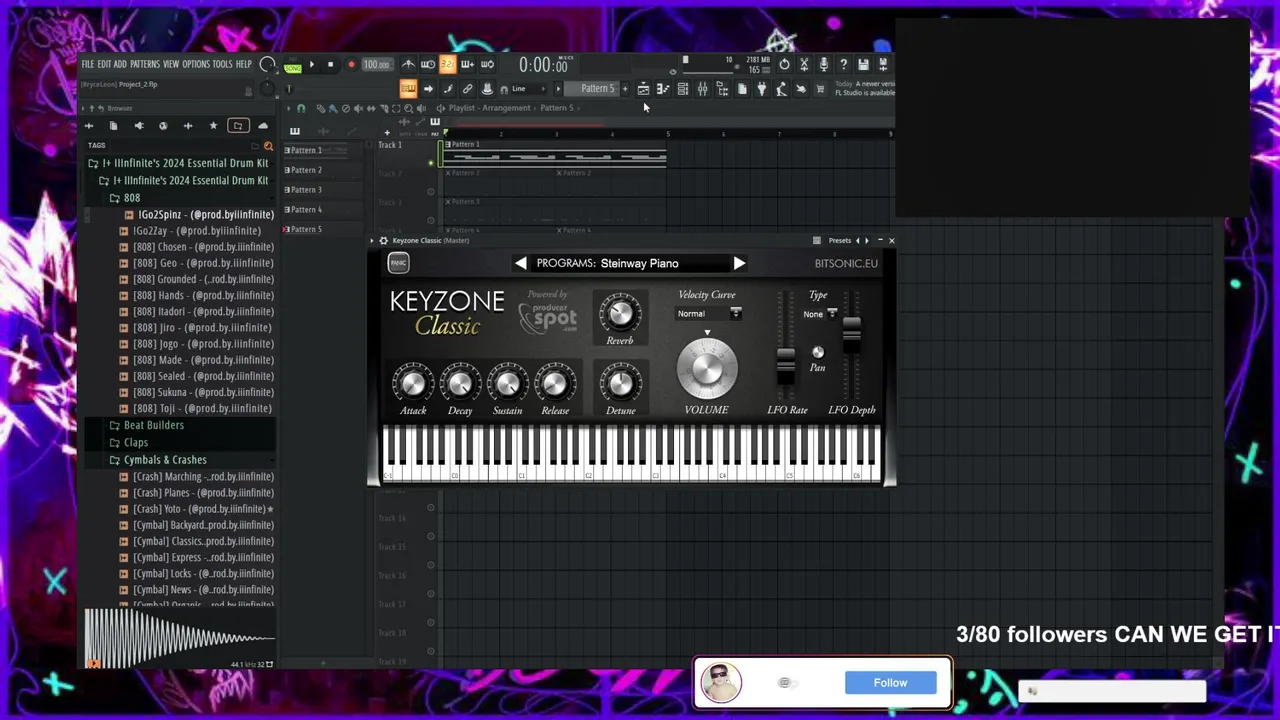Go to next Keyzone program arrow
The width and height of the screenshot is (1280, 720).
(739, 264)
